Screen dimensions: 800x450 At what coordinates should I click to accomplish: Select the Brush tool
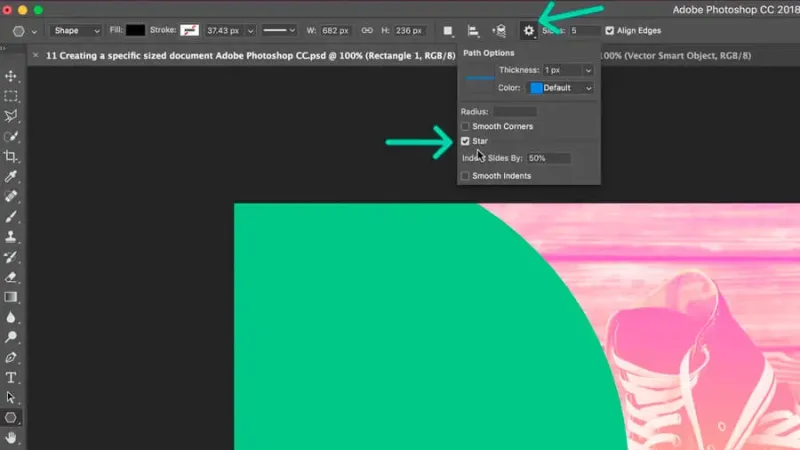(x=11, y=217)
